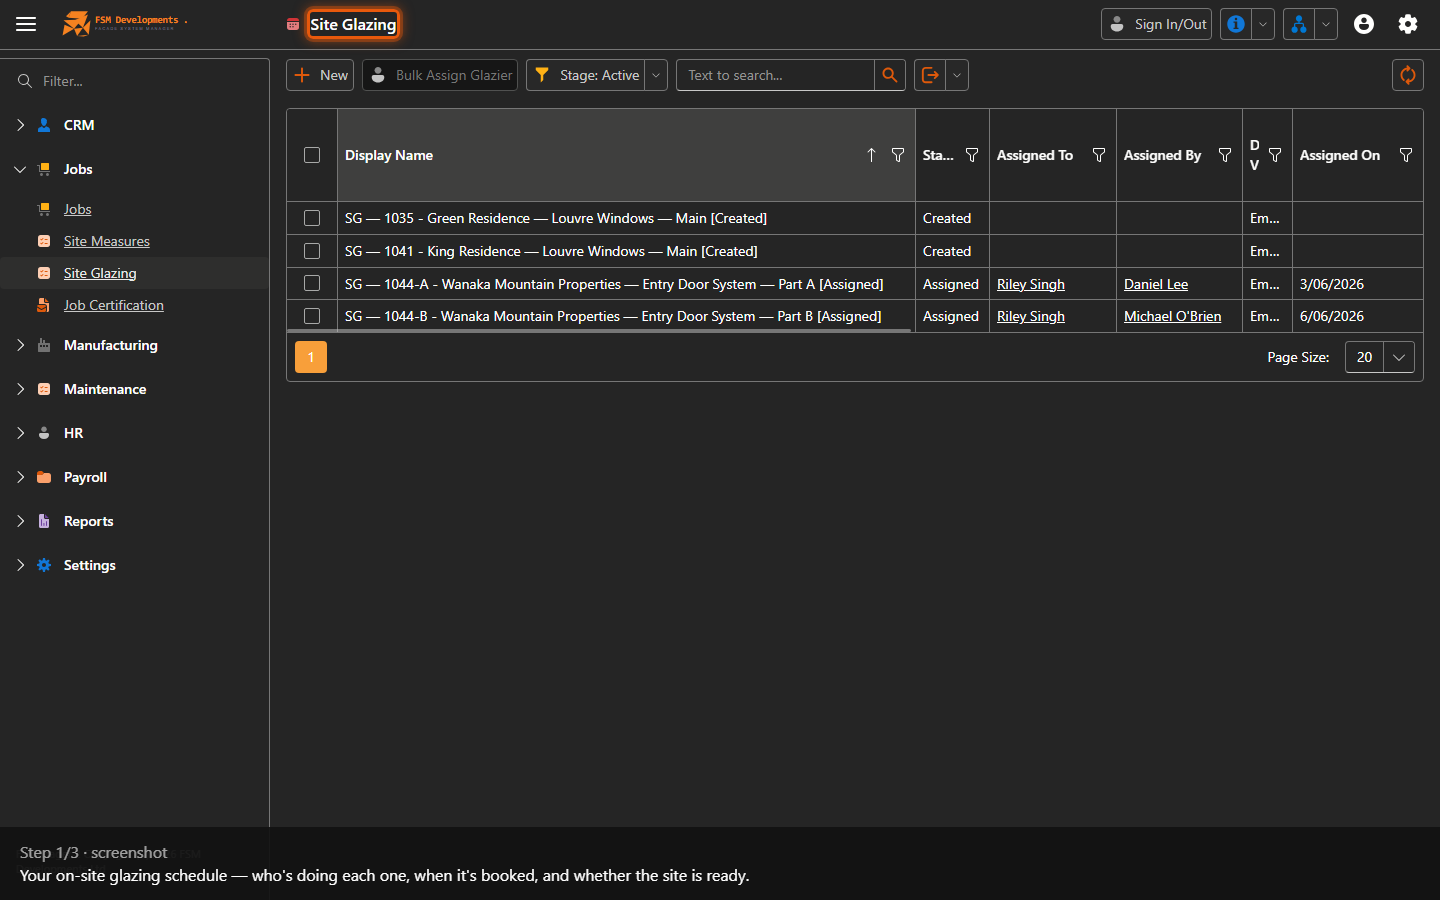Open the settings gear icon
Viewport: 1440px width, 900px height.
1408,24
